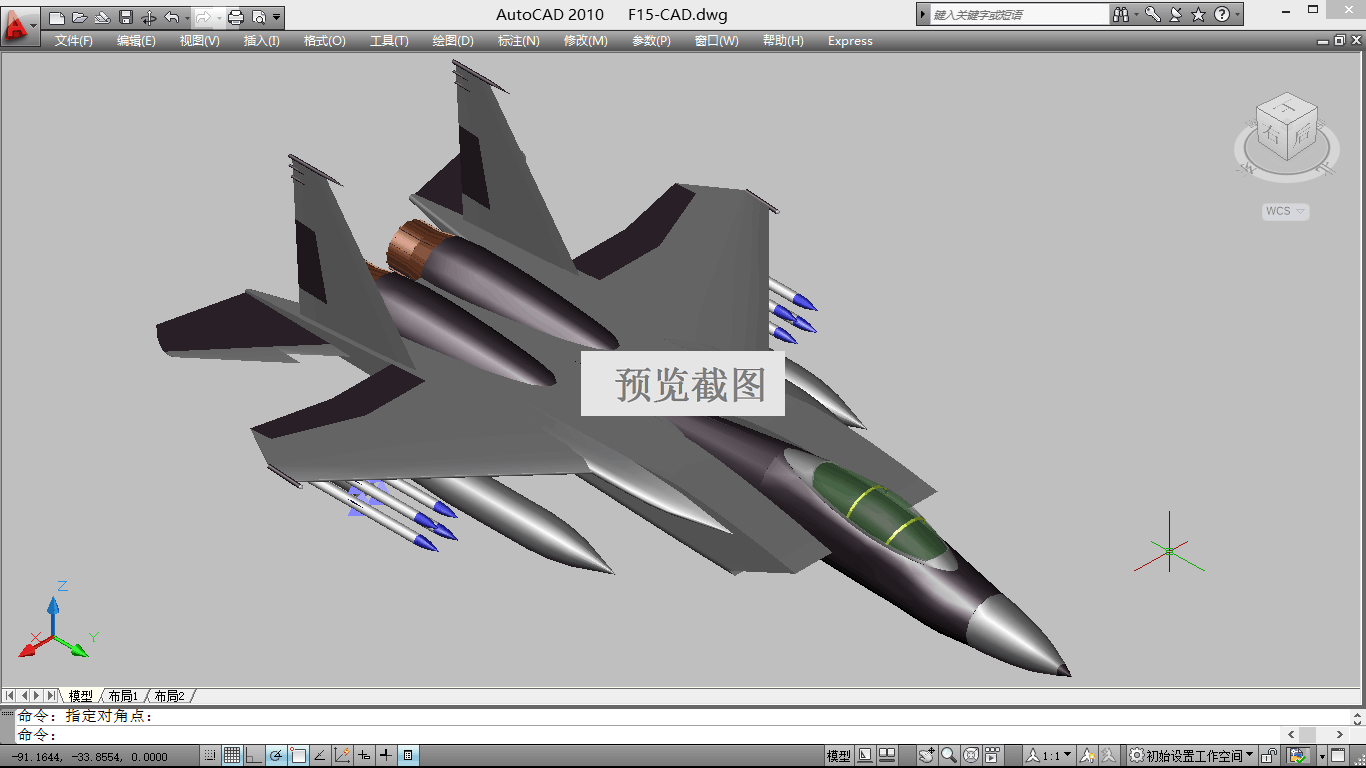Click the Zoom magnifier icon in status bar
Screen dimensions: 1366x768
click(949, 756)
